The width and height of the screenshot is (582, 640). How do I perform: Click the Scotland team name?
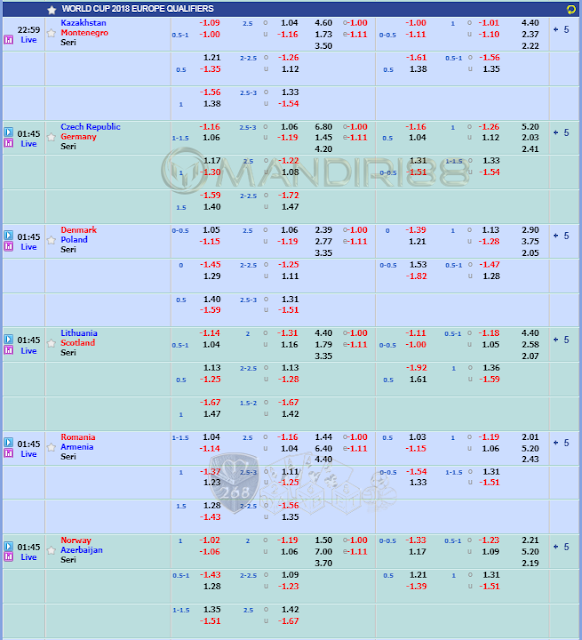point(78,343)
